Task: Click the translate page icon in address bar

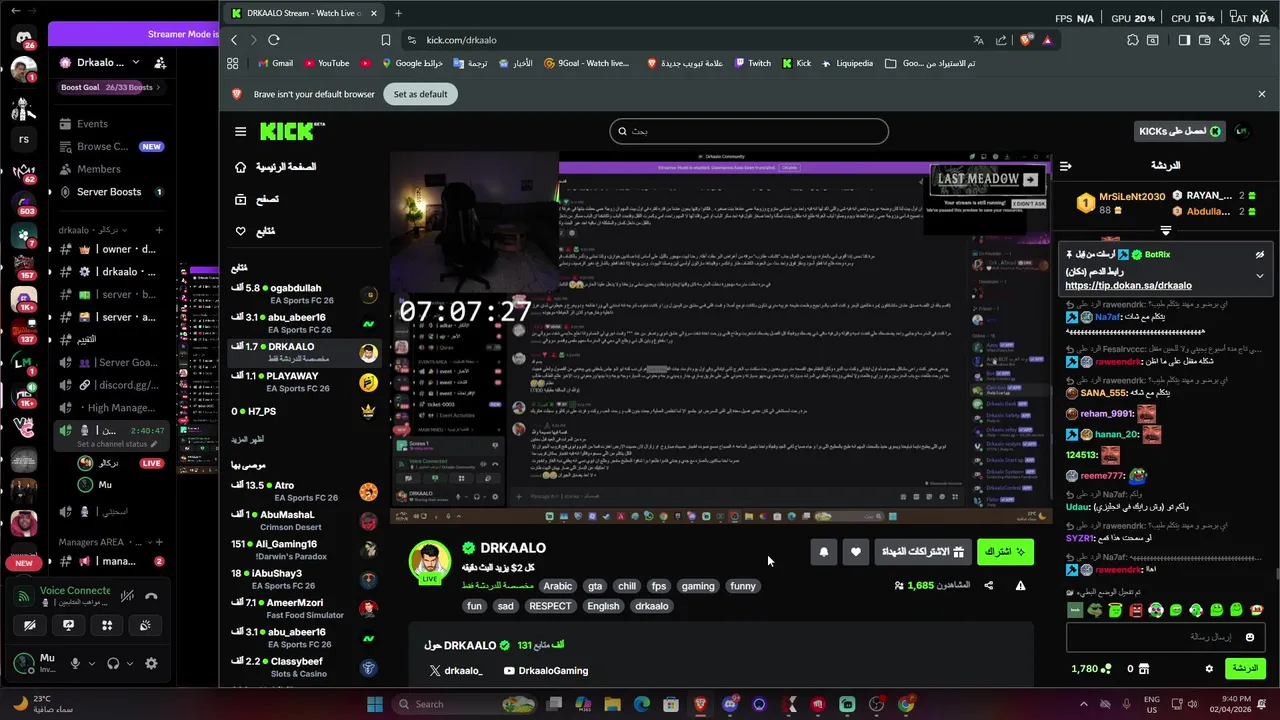Action: [x=978, y=40]
